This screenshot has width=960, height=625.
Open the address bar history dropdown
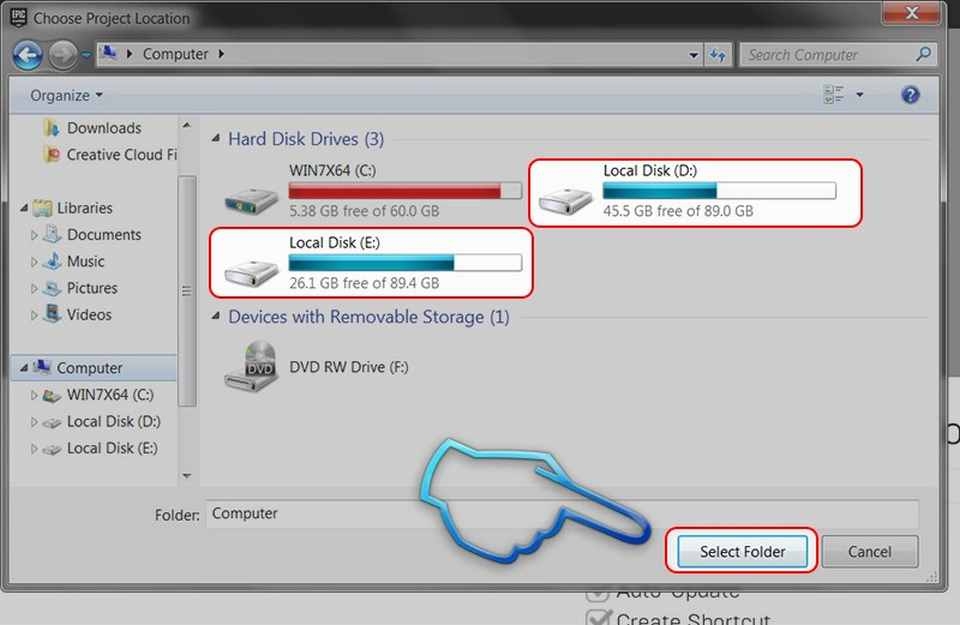click(693, 55)
